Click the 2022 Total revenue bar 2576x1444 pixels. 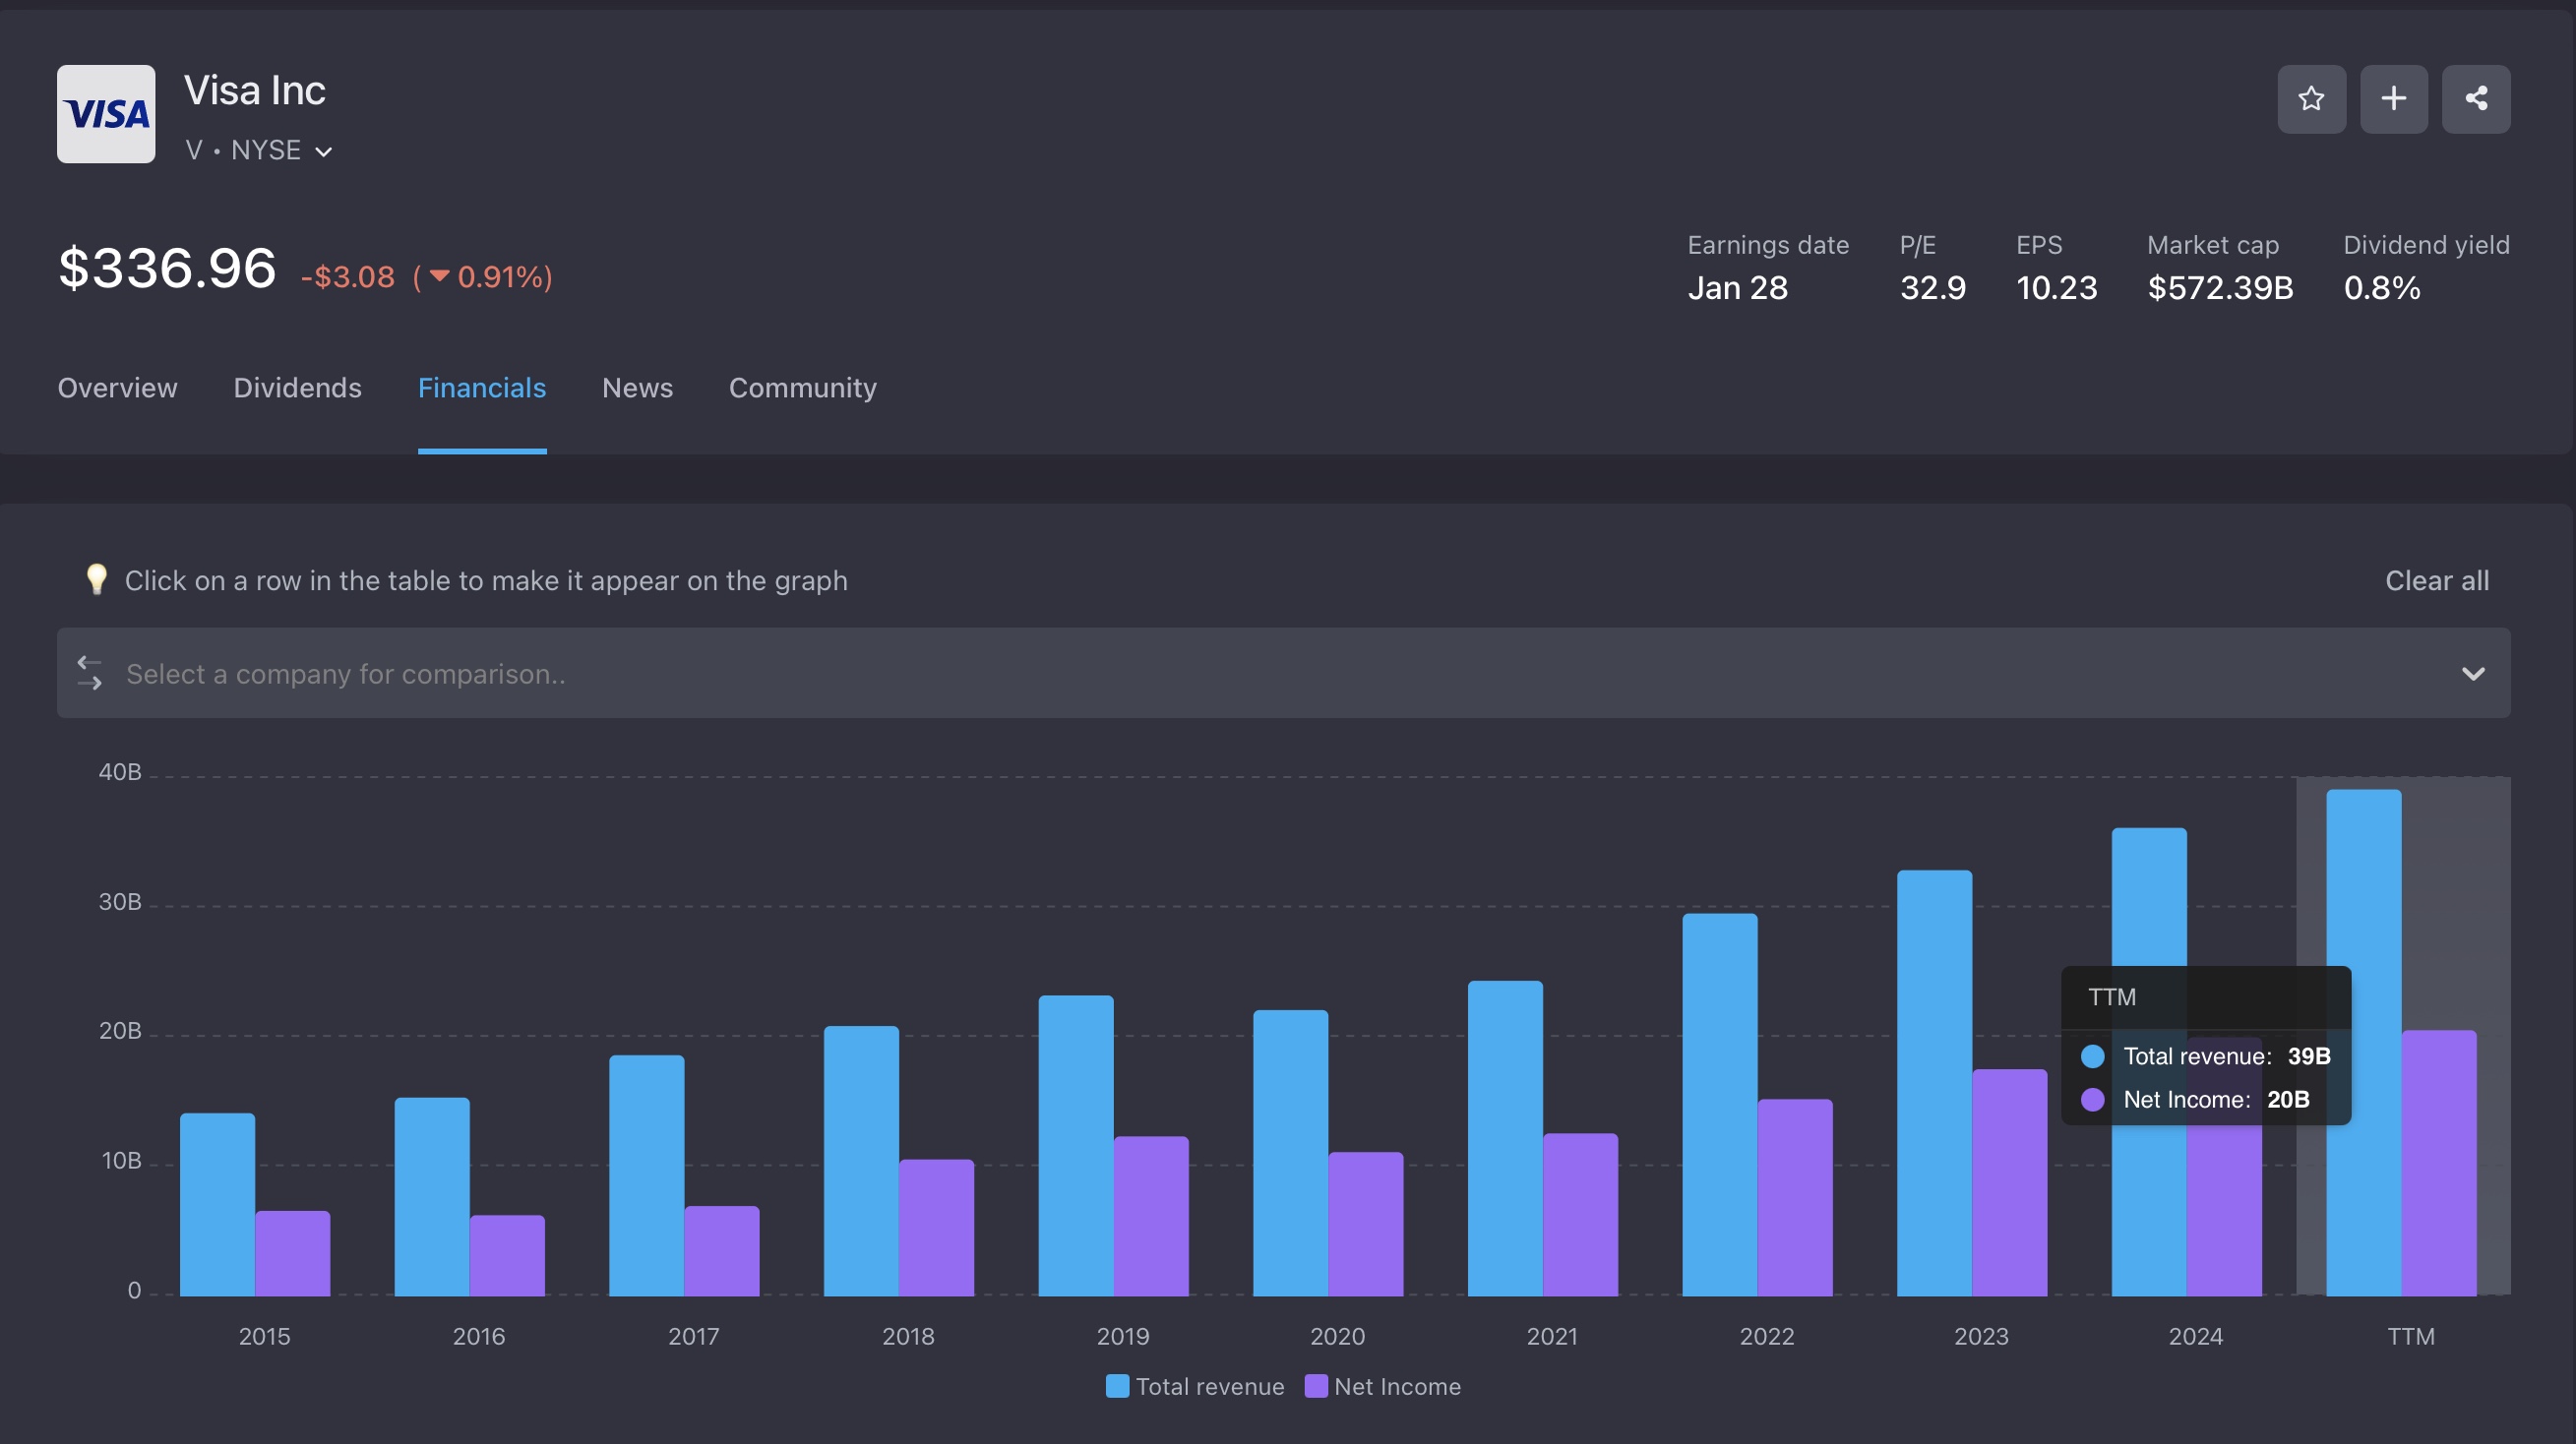(x=1719, y=1105)
